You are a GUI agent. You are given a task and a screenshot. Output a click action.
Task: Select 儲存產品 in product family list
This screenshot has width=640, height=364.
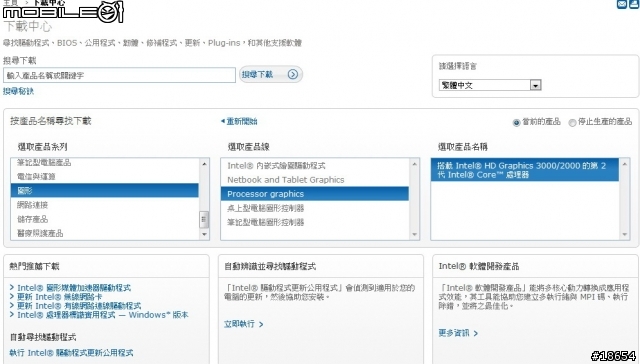104,219
